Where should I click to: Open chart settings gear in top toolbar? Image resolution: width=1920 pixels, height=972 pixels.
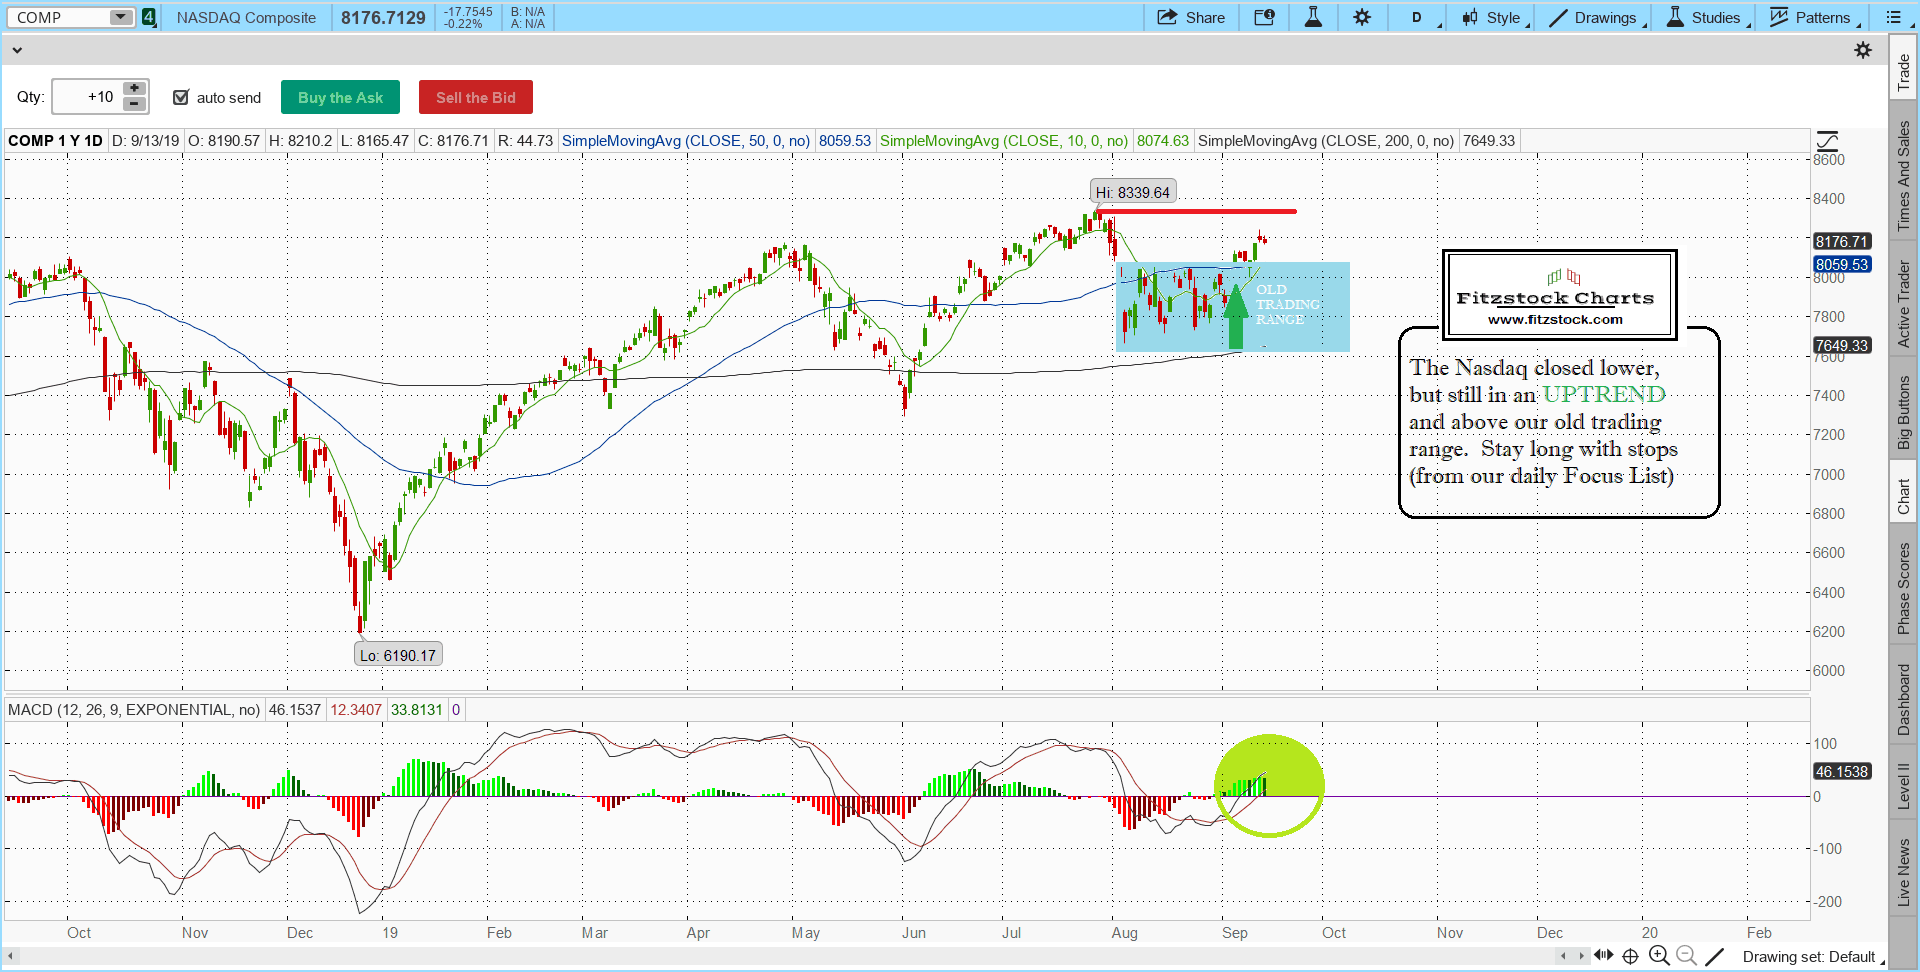pyautogui.click(x=1362, y=17)
